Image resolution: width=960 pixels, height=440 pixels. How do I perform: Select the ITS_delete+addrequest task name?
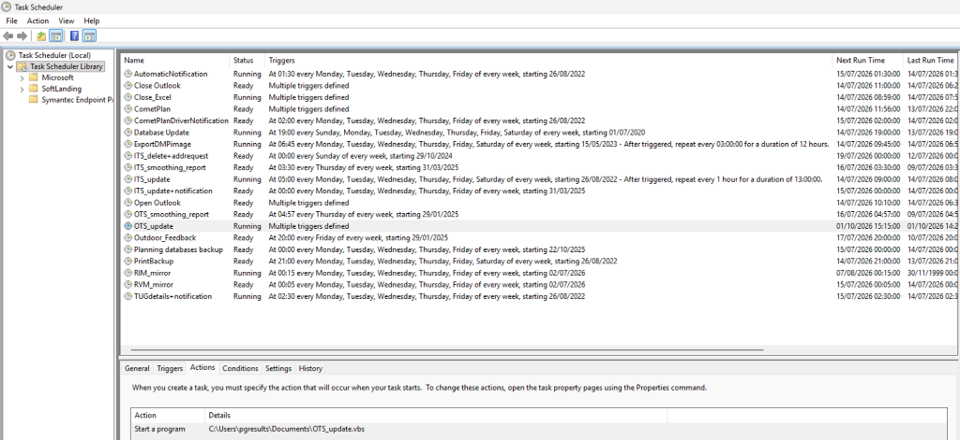click(x=171, y=156)
